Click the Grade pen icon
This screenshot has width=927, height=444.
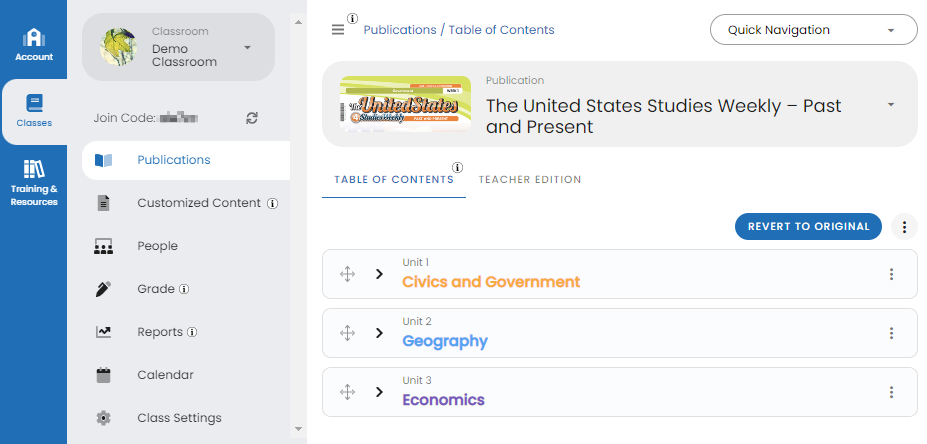(x=103, y=289)
